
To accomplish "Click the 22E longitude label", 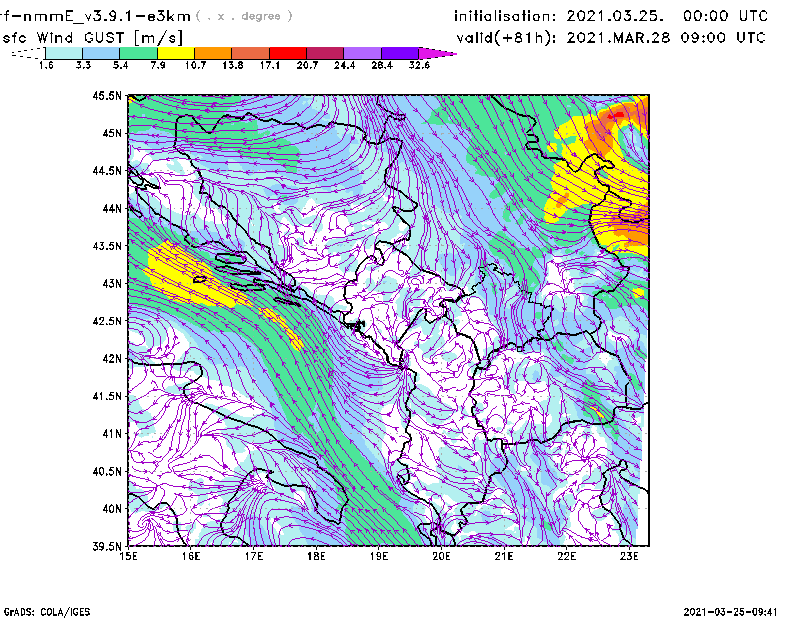I will [x=567, y=556].
